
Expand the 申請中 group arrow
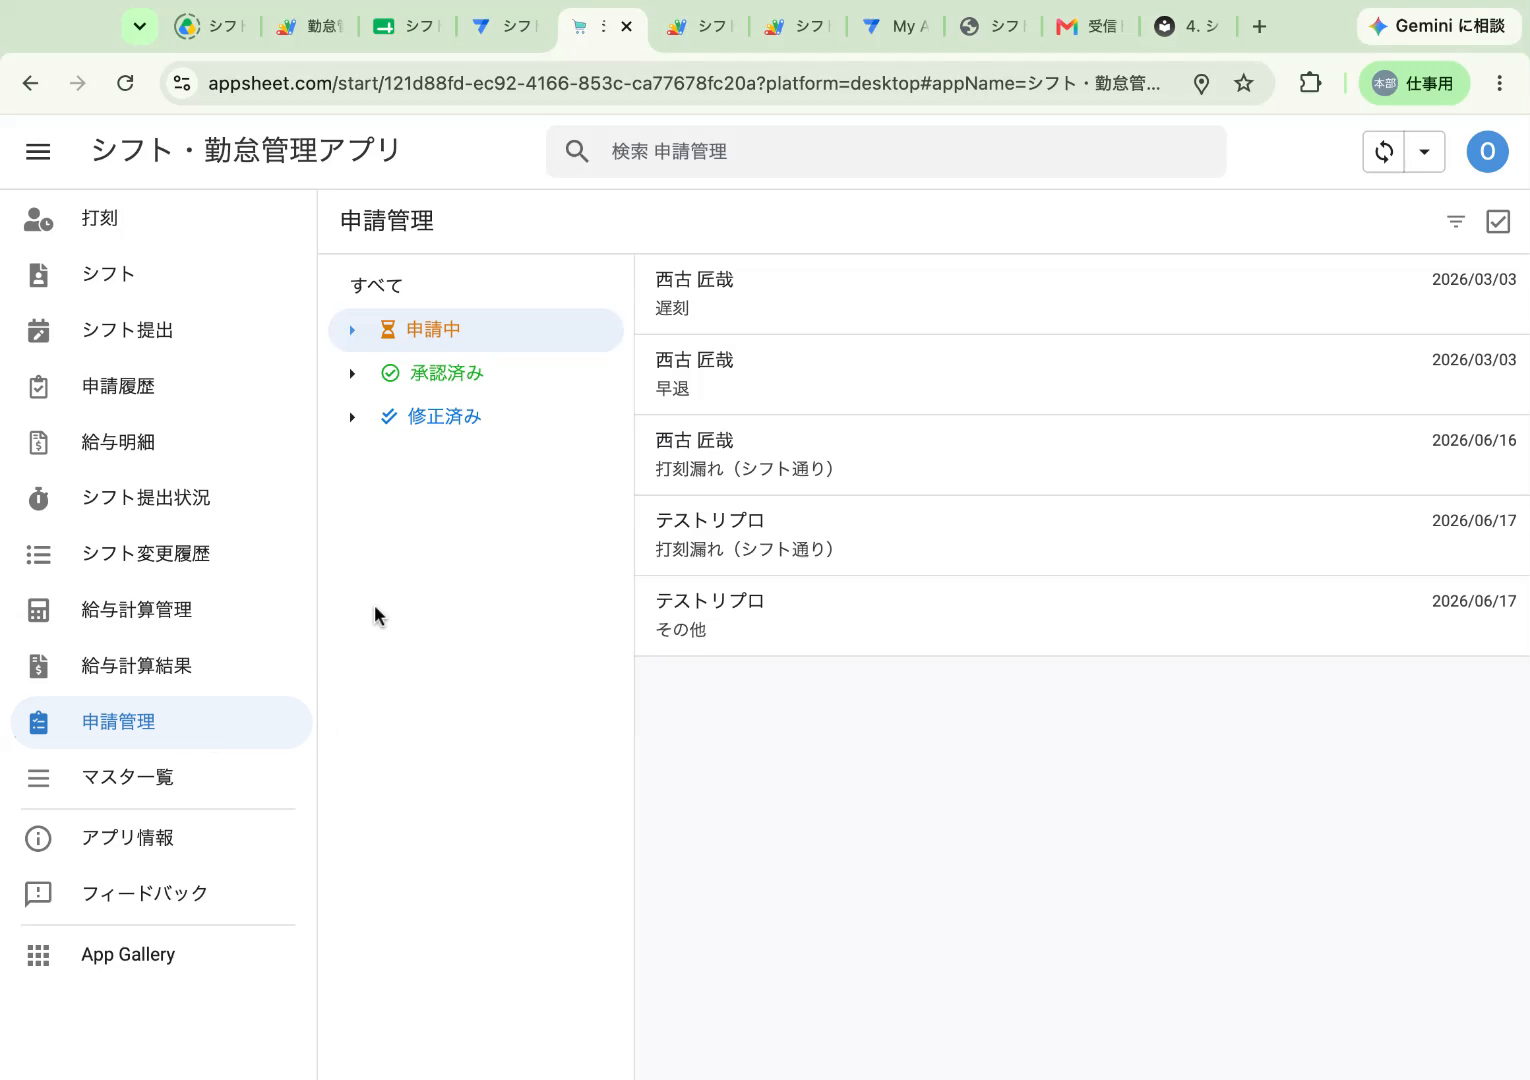[352, 330]
